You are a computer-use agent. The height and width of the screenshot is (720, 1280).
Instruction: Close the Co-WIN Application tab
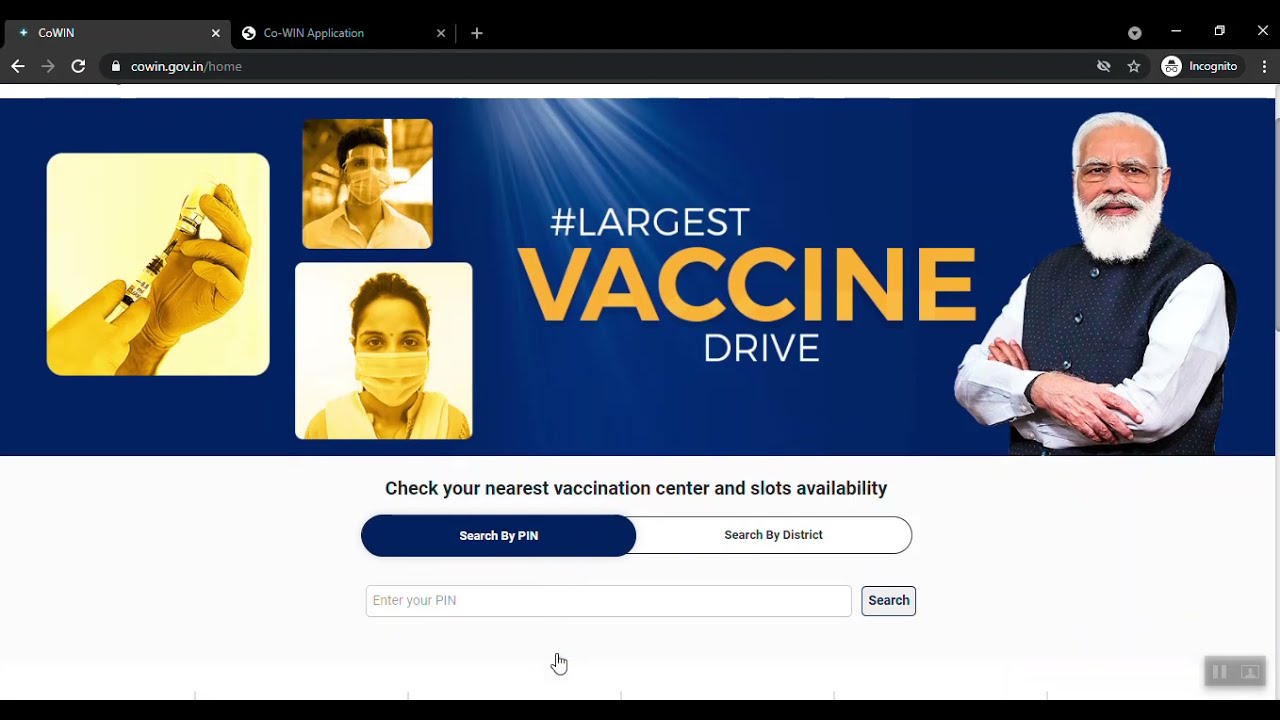pyautogui.click(x=441, y=33)
